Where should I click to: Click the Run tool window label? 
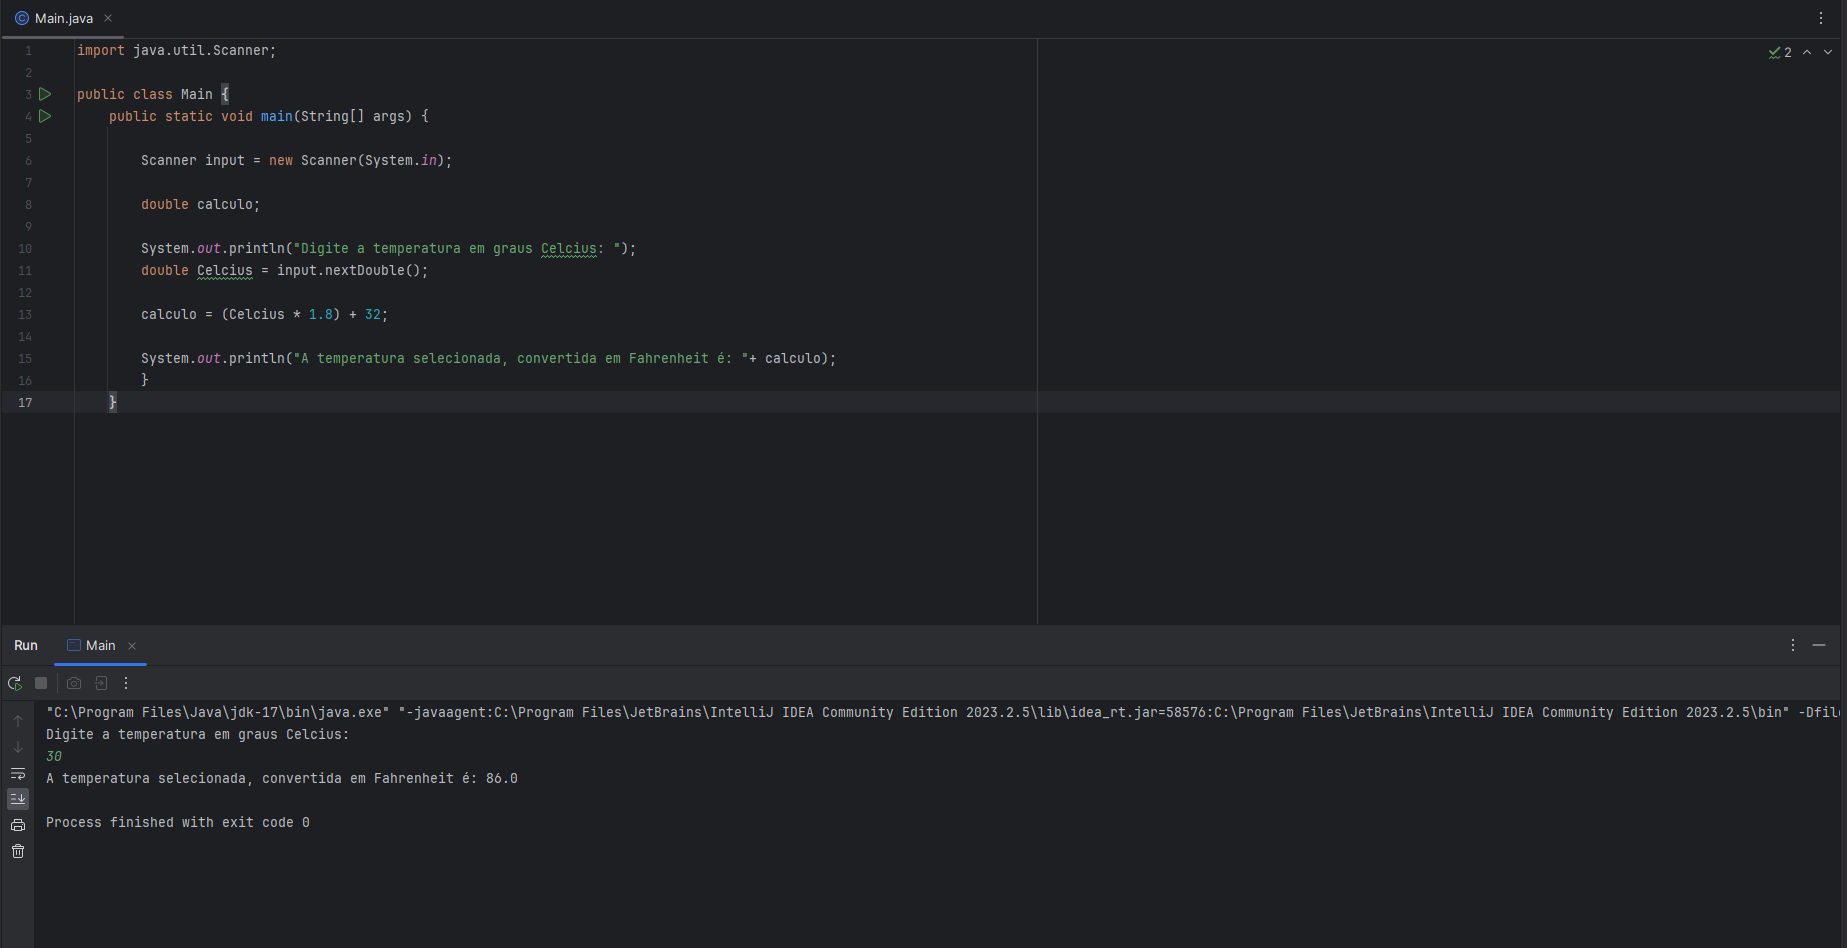[26, 645]
